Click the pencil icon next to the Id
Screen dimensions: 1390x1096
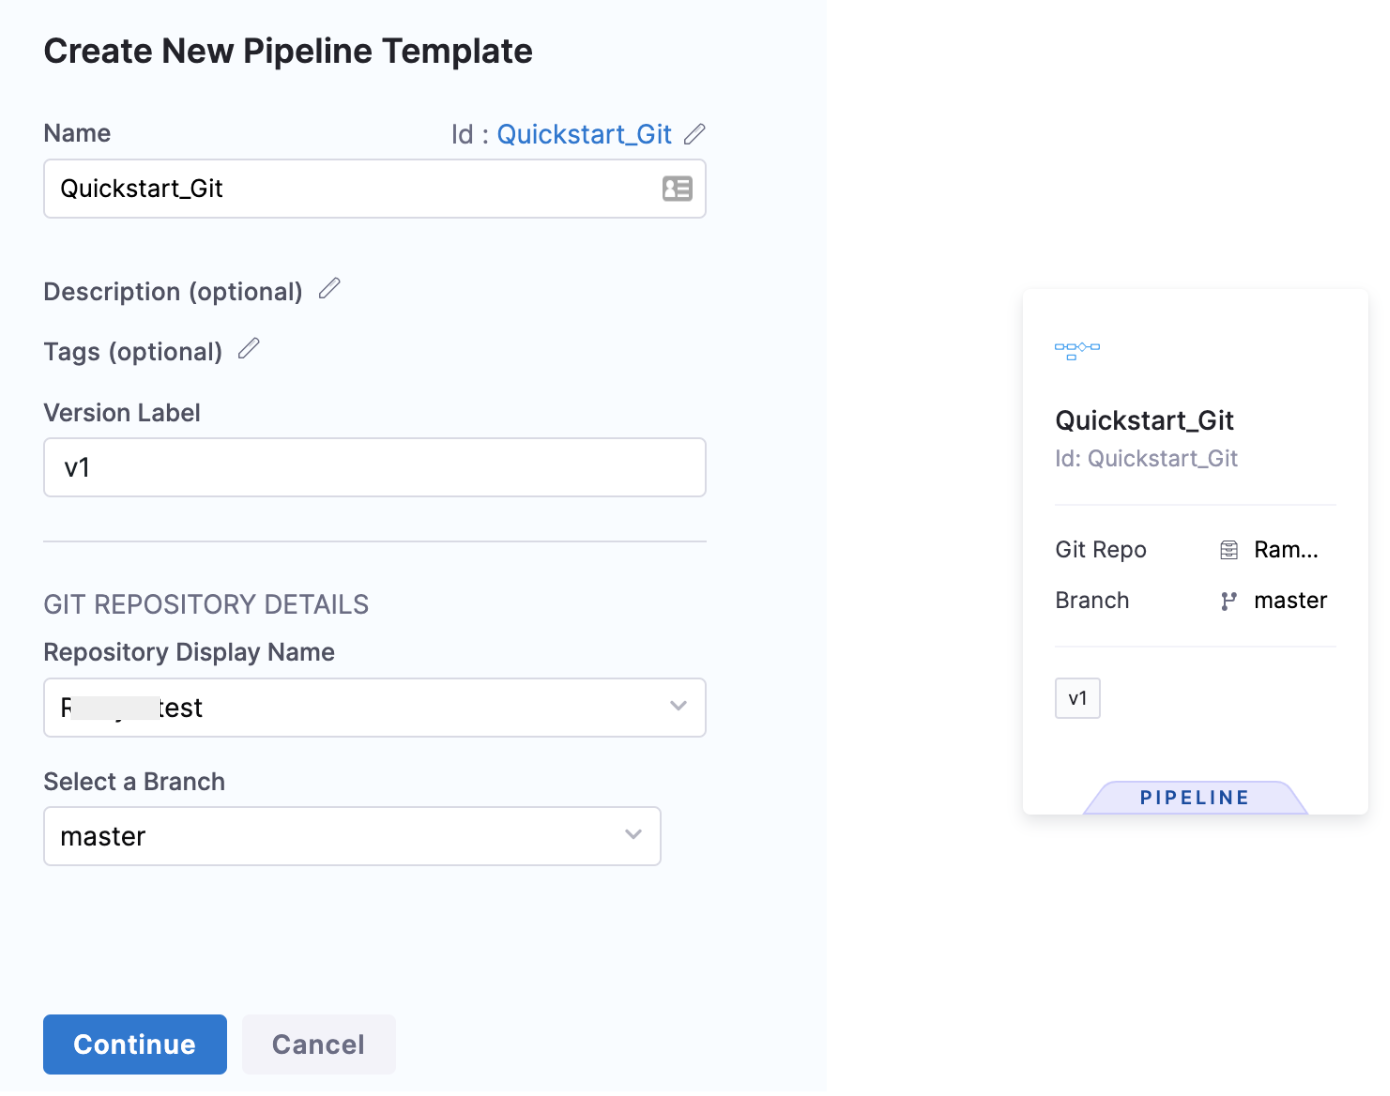click(x=695, y=134)
